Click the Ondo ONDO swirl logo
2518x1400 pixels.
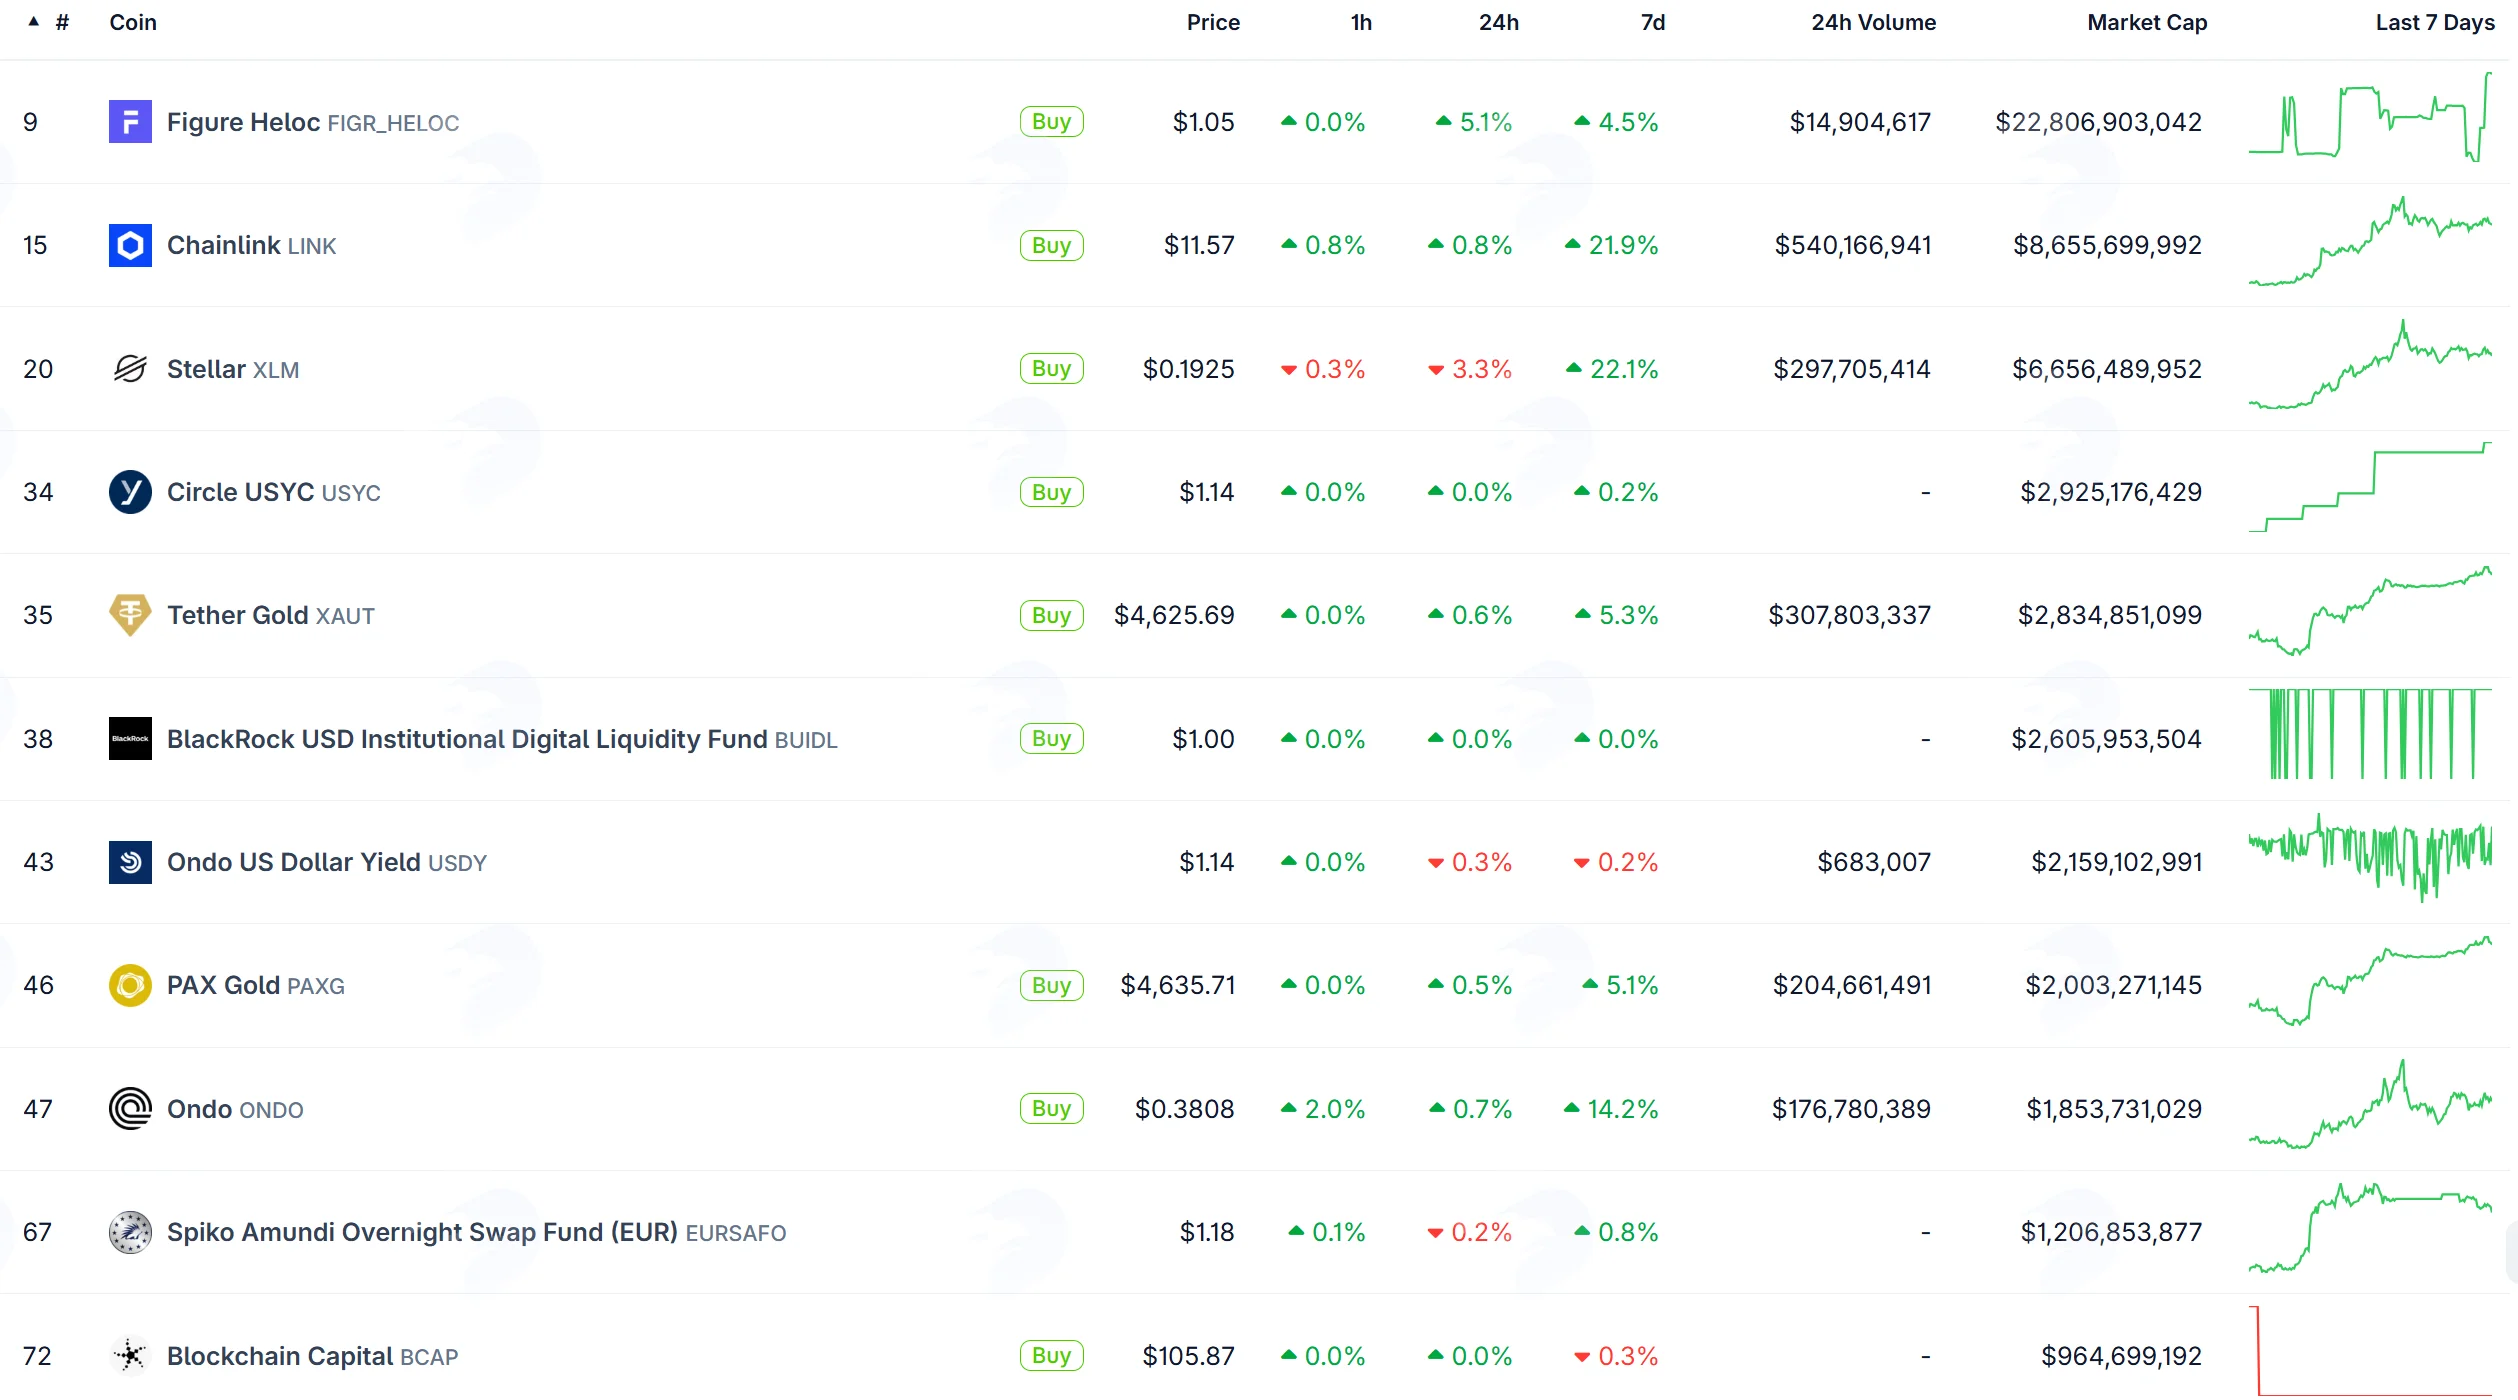[x=130, y=1109]
